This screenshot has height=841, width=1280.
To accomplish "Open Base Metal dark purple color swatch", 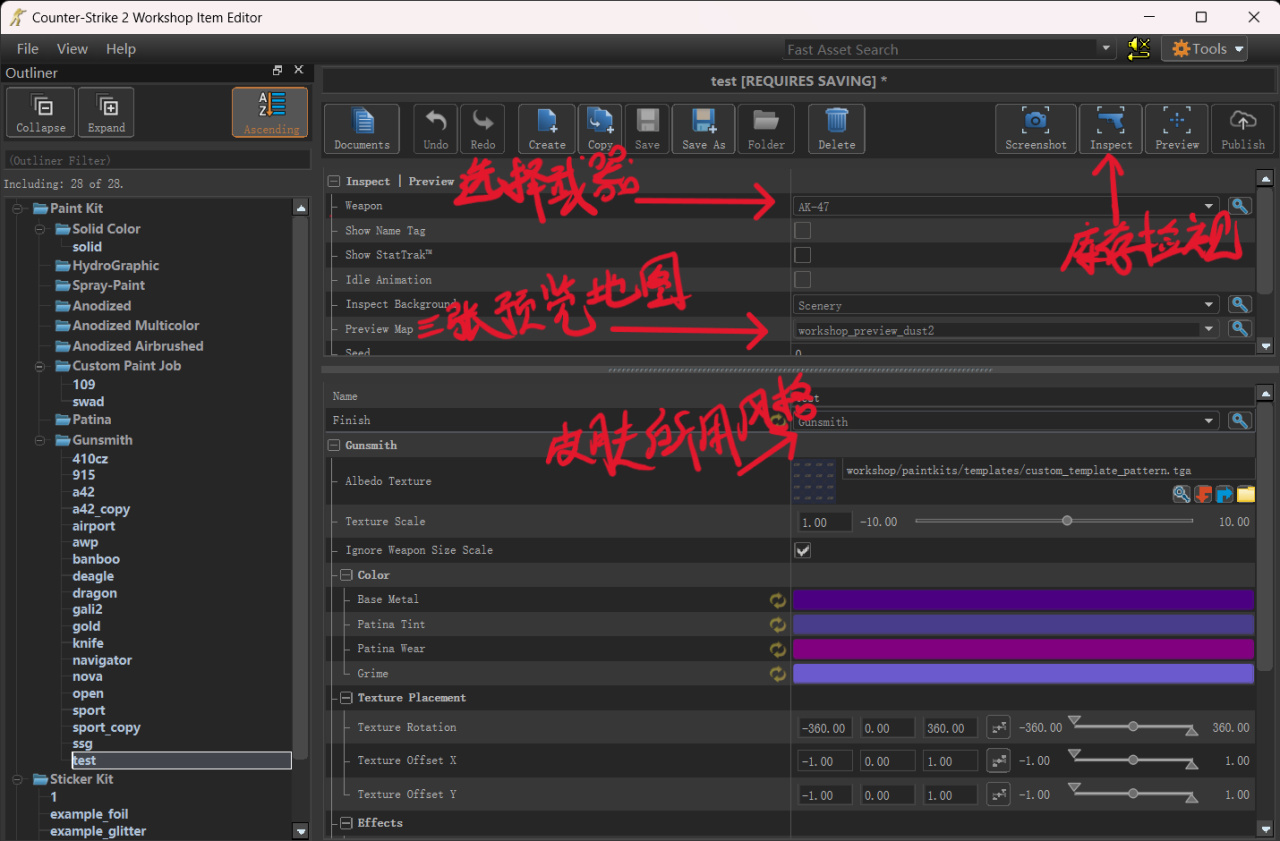I will [1023, 600].
